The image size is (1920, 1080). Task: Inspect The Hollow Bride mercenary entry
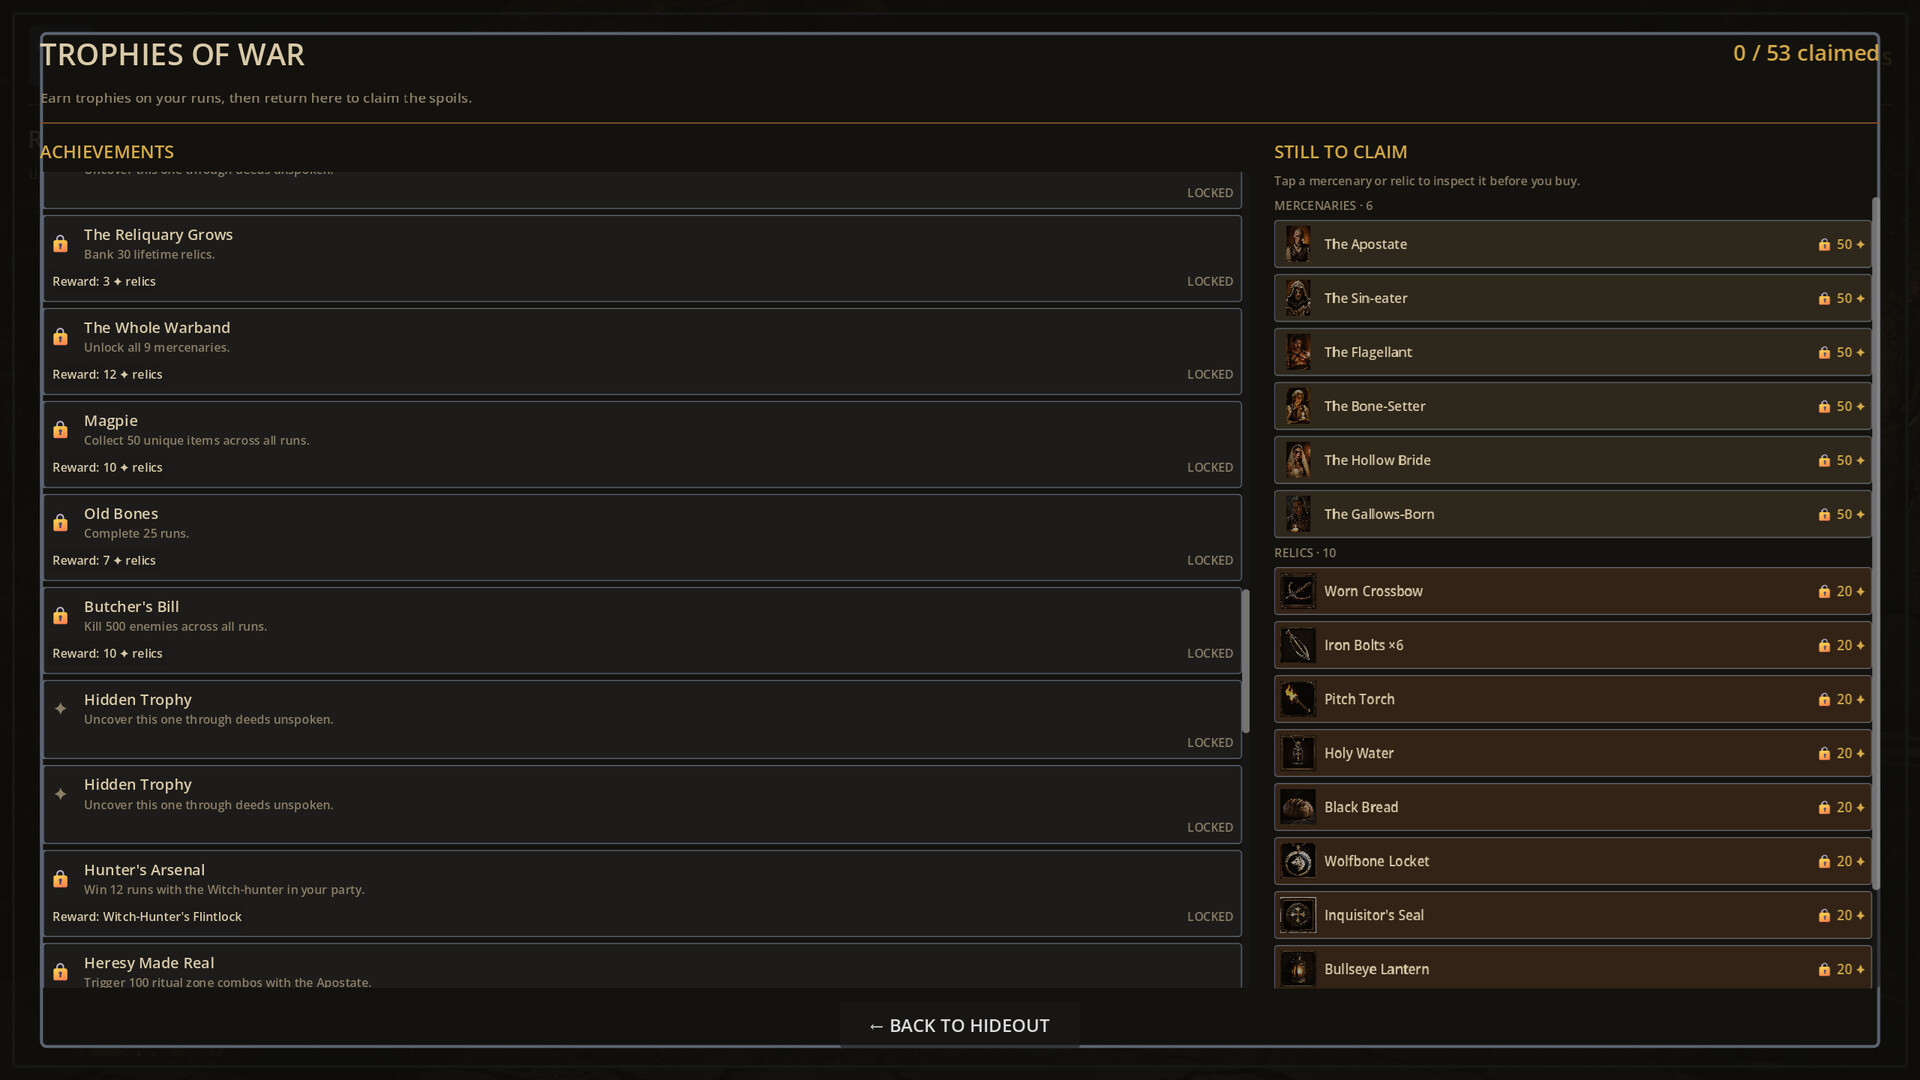(x=1572, y=460)
